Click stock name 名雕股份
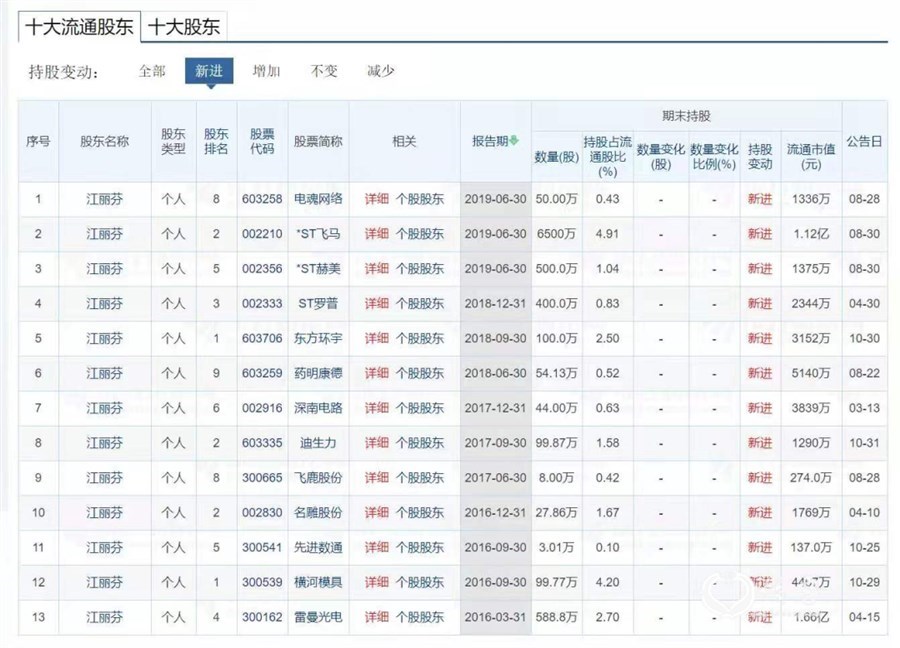The width and height of the screenshot is (900, 648). [x=318, y=513]
